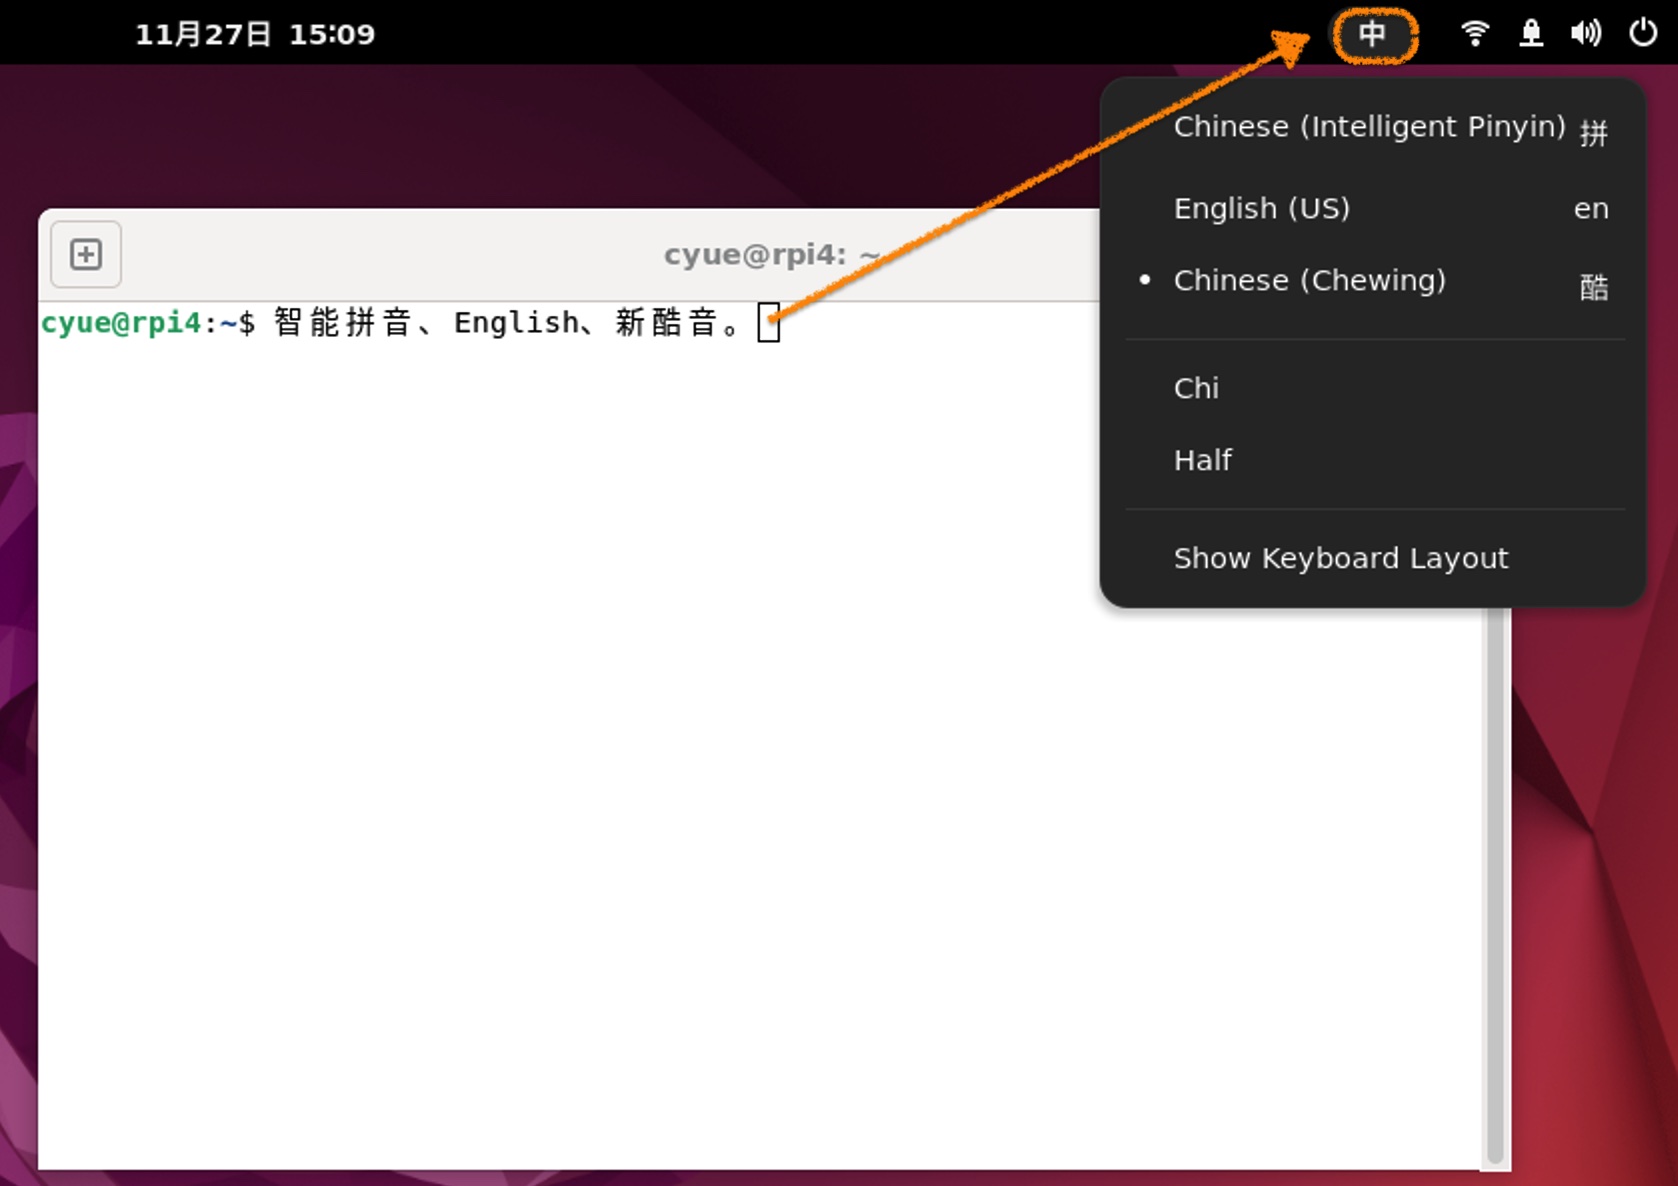
Task: Toggle the Half width entry
Action: pyautogui.click(x=1202, y=460)
